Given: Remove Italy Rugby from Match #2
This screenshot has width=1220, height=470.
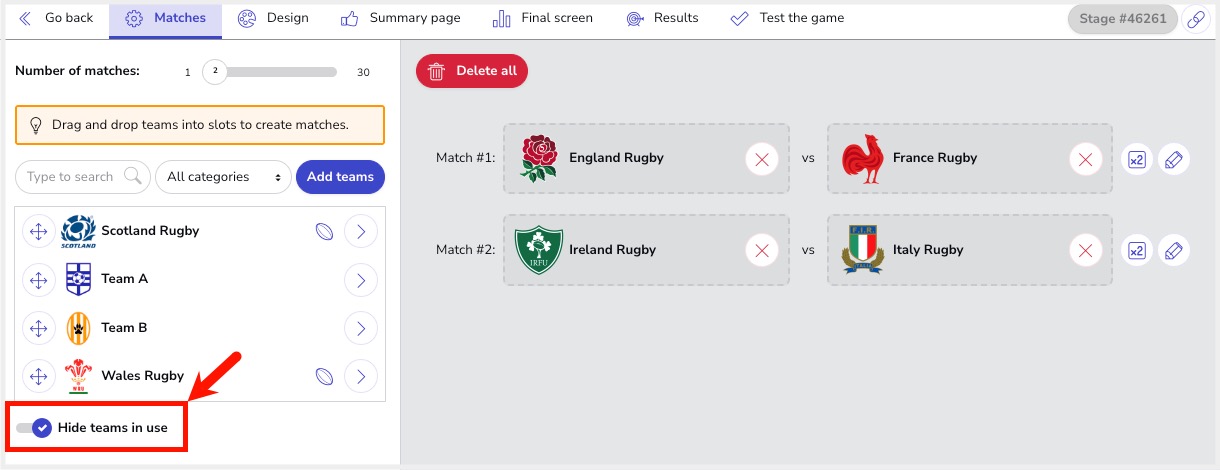Looking at the screenshot, I should click(1086, 250).
